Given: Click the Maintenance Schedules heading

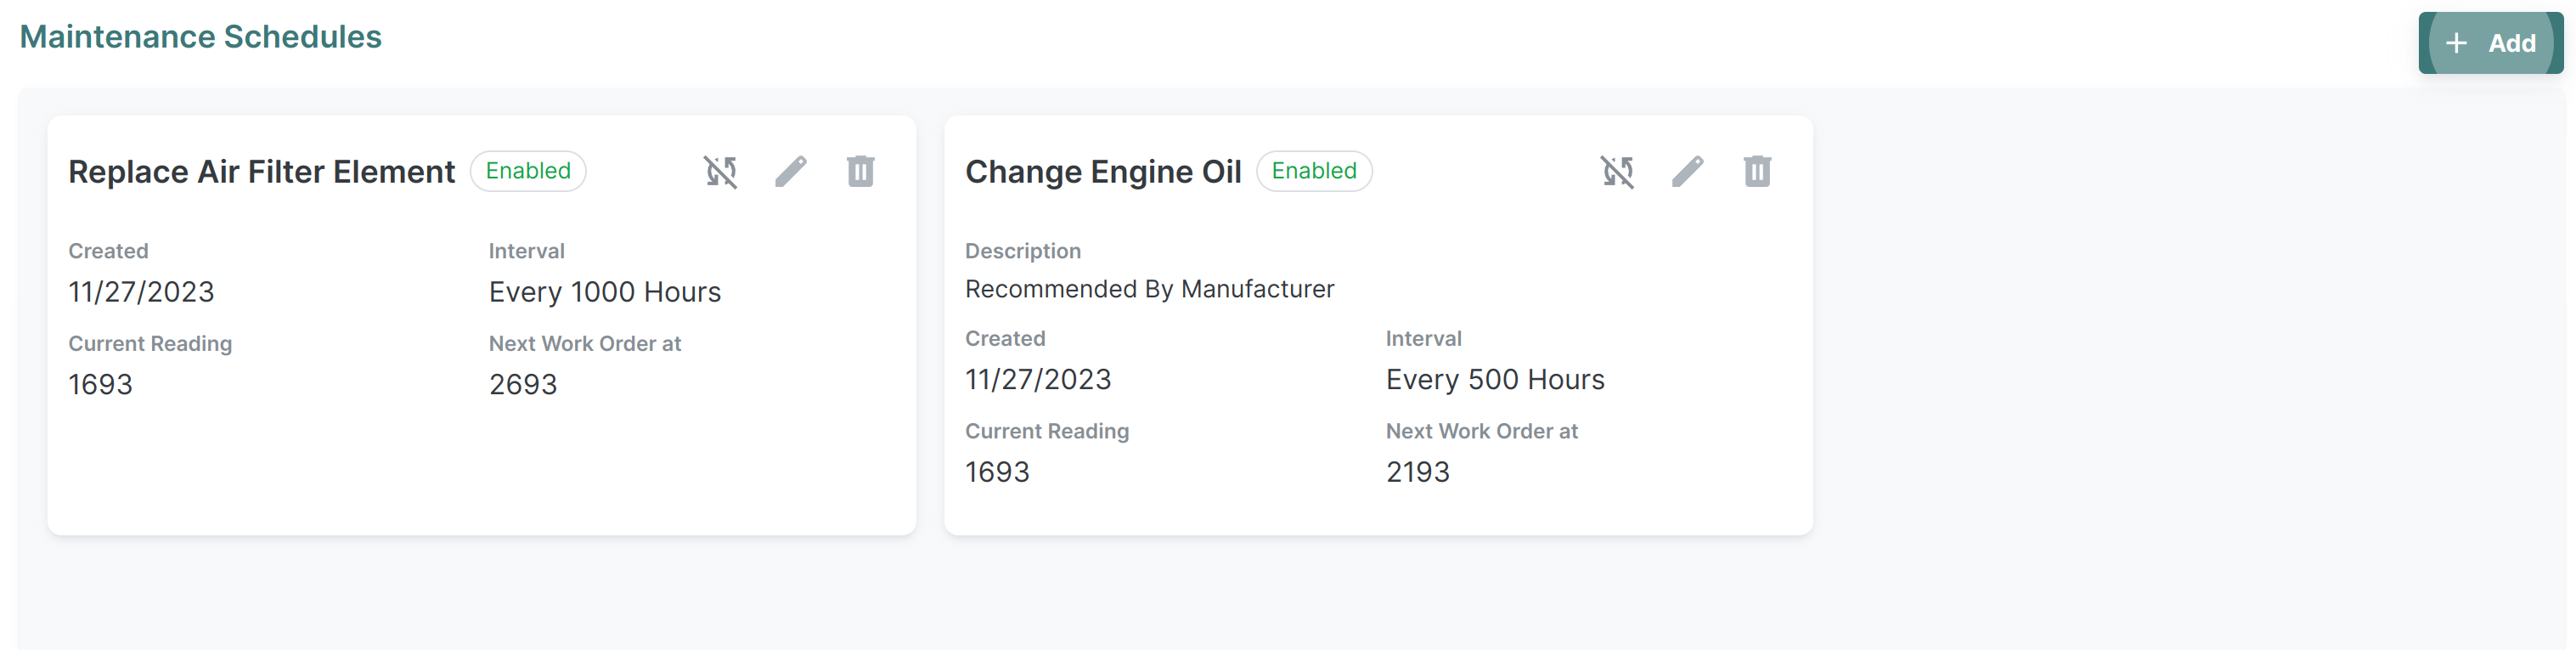Looking at the screenshot, I should [201, 37].
